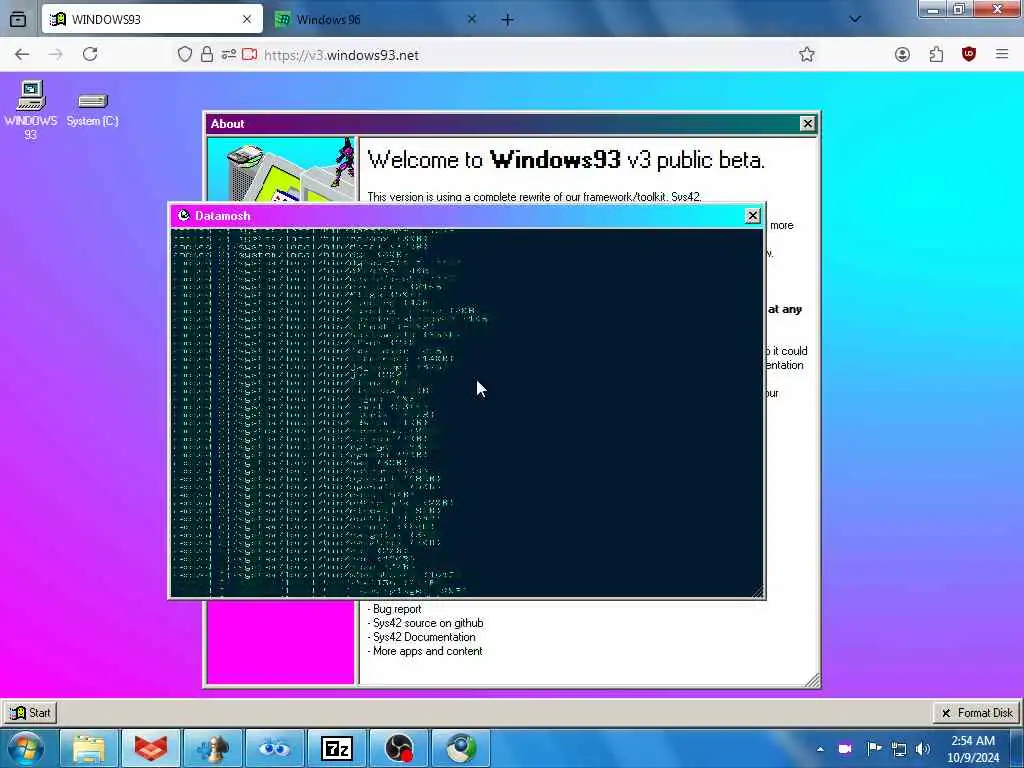Screen dimensions: 1024x768
Task: Go back in browser history
Action: [22, 54]
